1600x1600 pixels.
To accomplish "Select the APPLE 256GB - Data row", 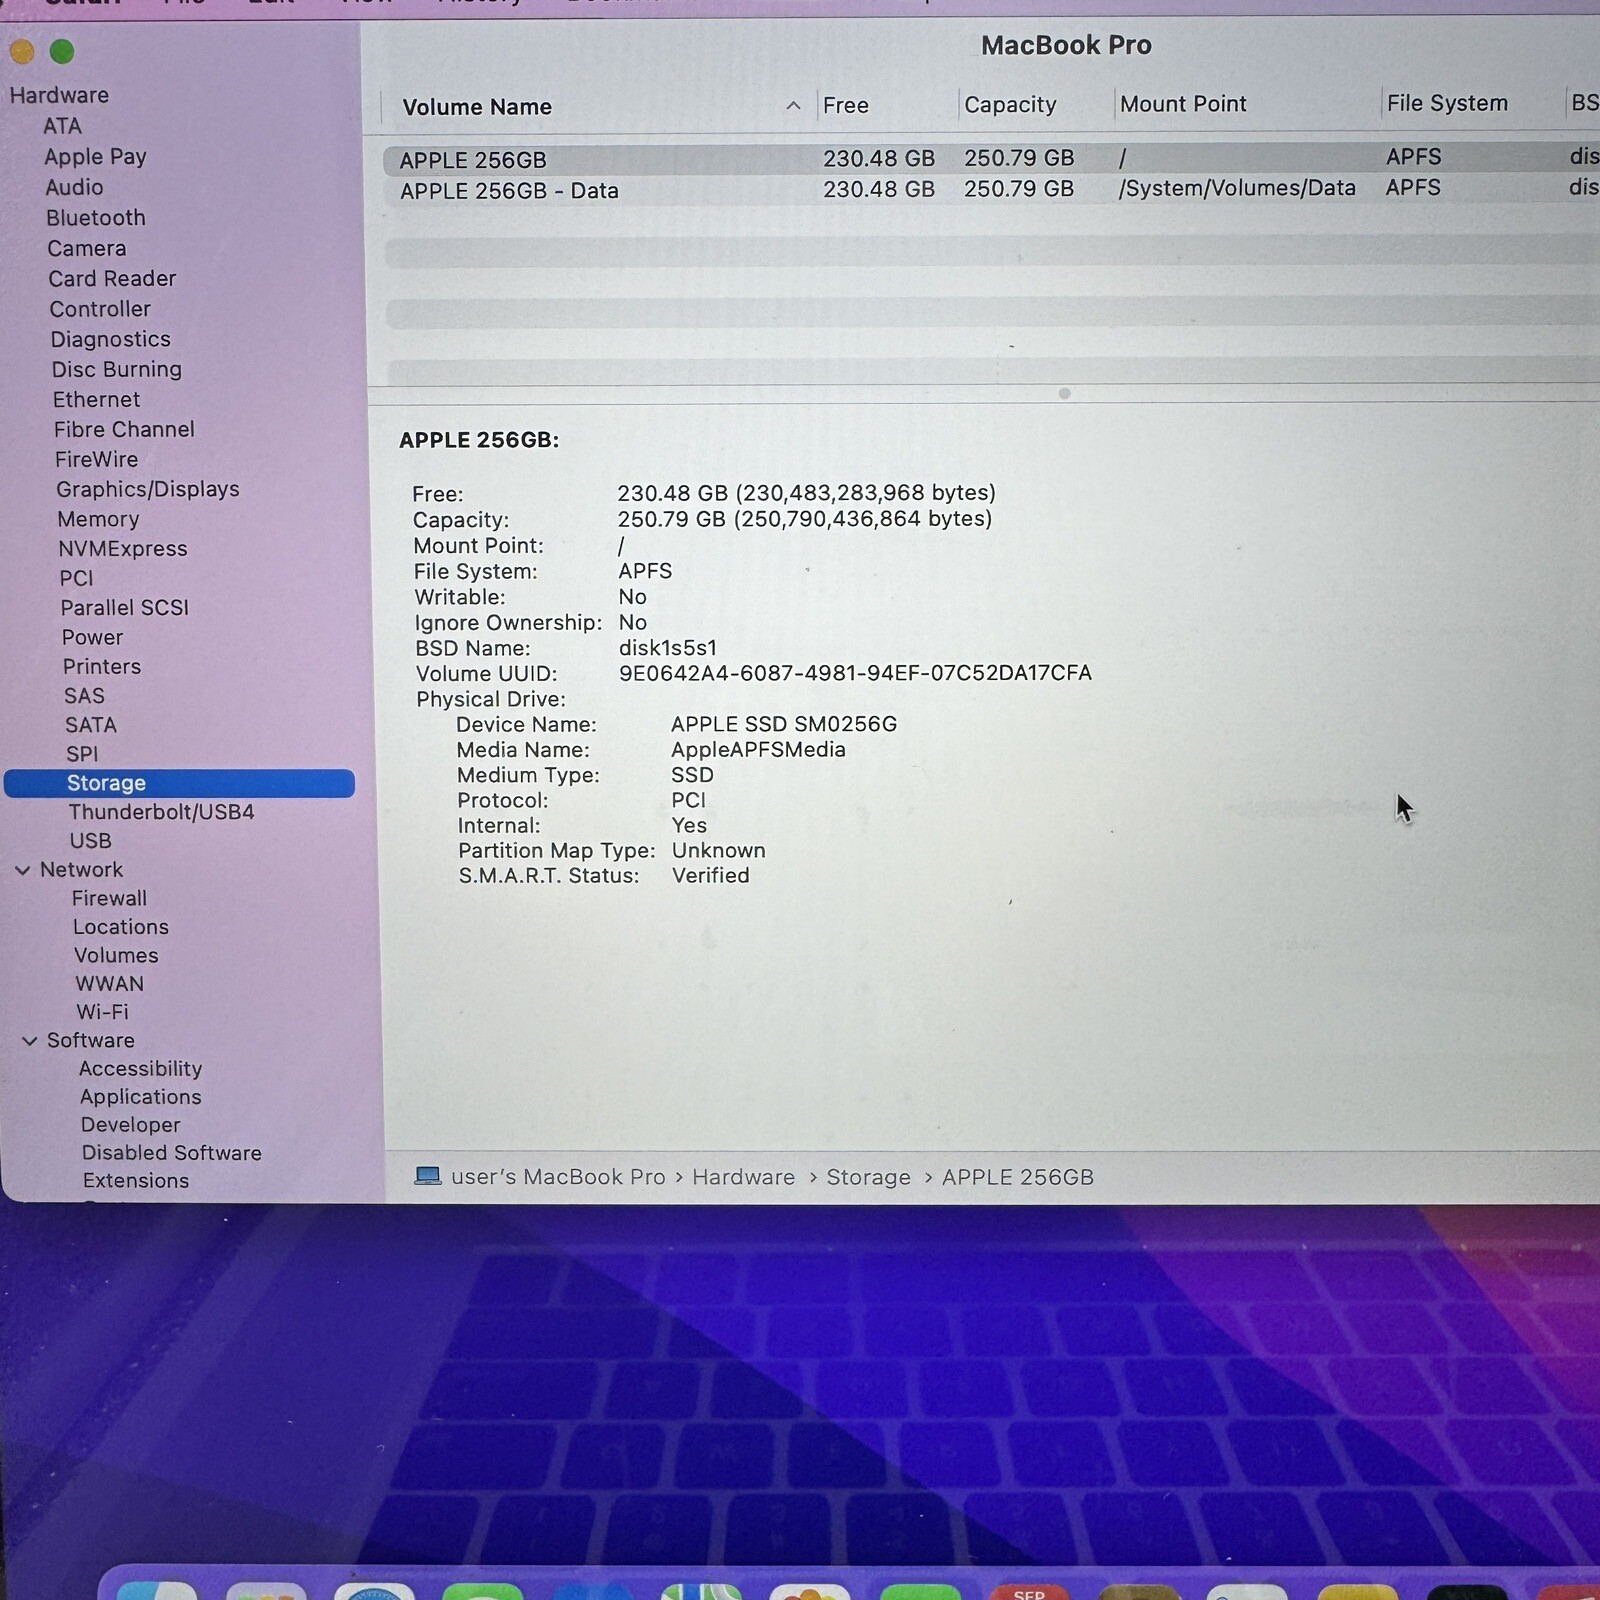I will [x=990, y=190].
